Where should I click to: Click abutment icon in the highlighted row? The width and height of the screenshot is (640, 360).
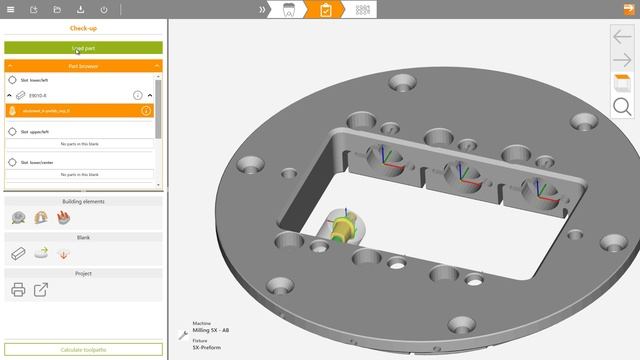pyautogui.click(x=12, y=111)
